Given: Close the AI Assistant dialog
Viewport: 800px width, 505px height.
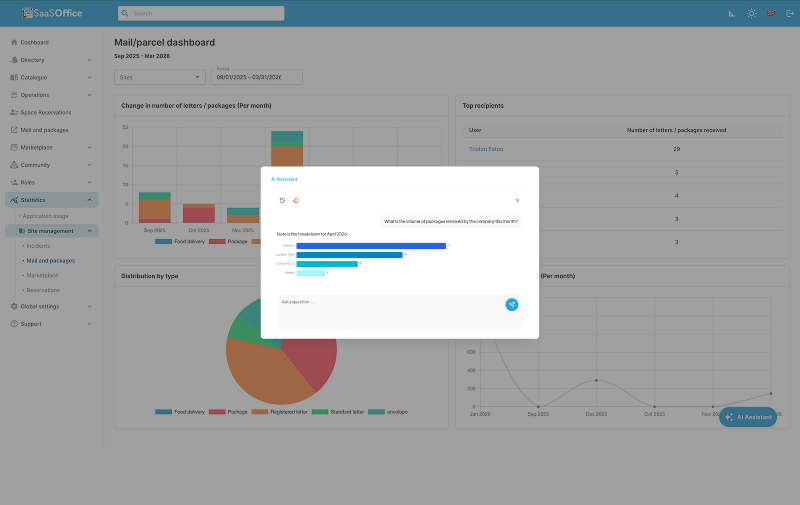Looking at the screenshot, I should tap(517, 200).
